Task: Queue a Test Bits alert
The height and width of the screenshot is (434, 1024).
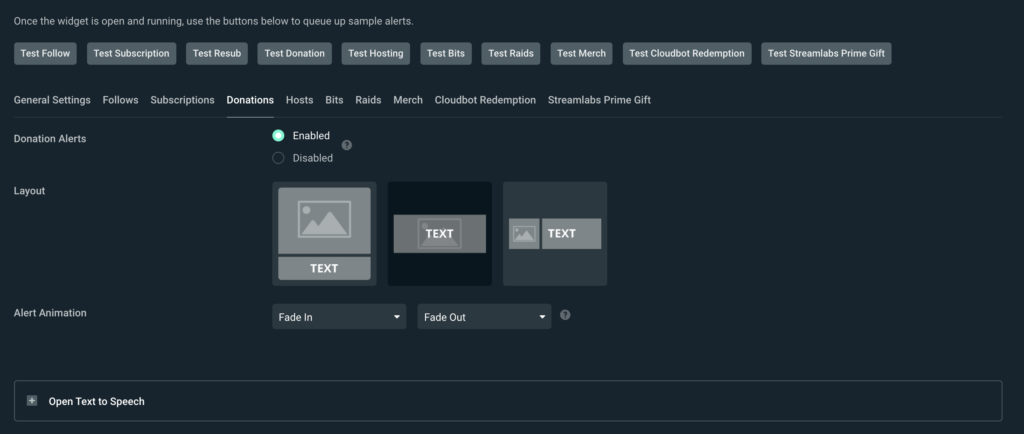Action: [x=446, y=54]
